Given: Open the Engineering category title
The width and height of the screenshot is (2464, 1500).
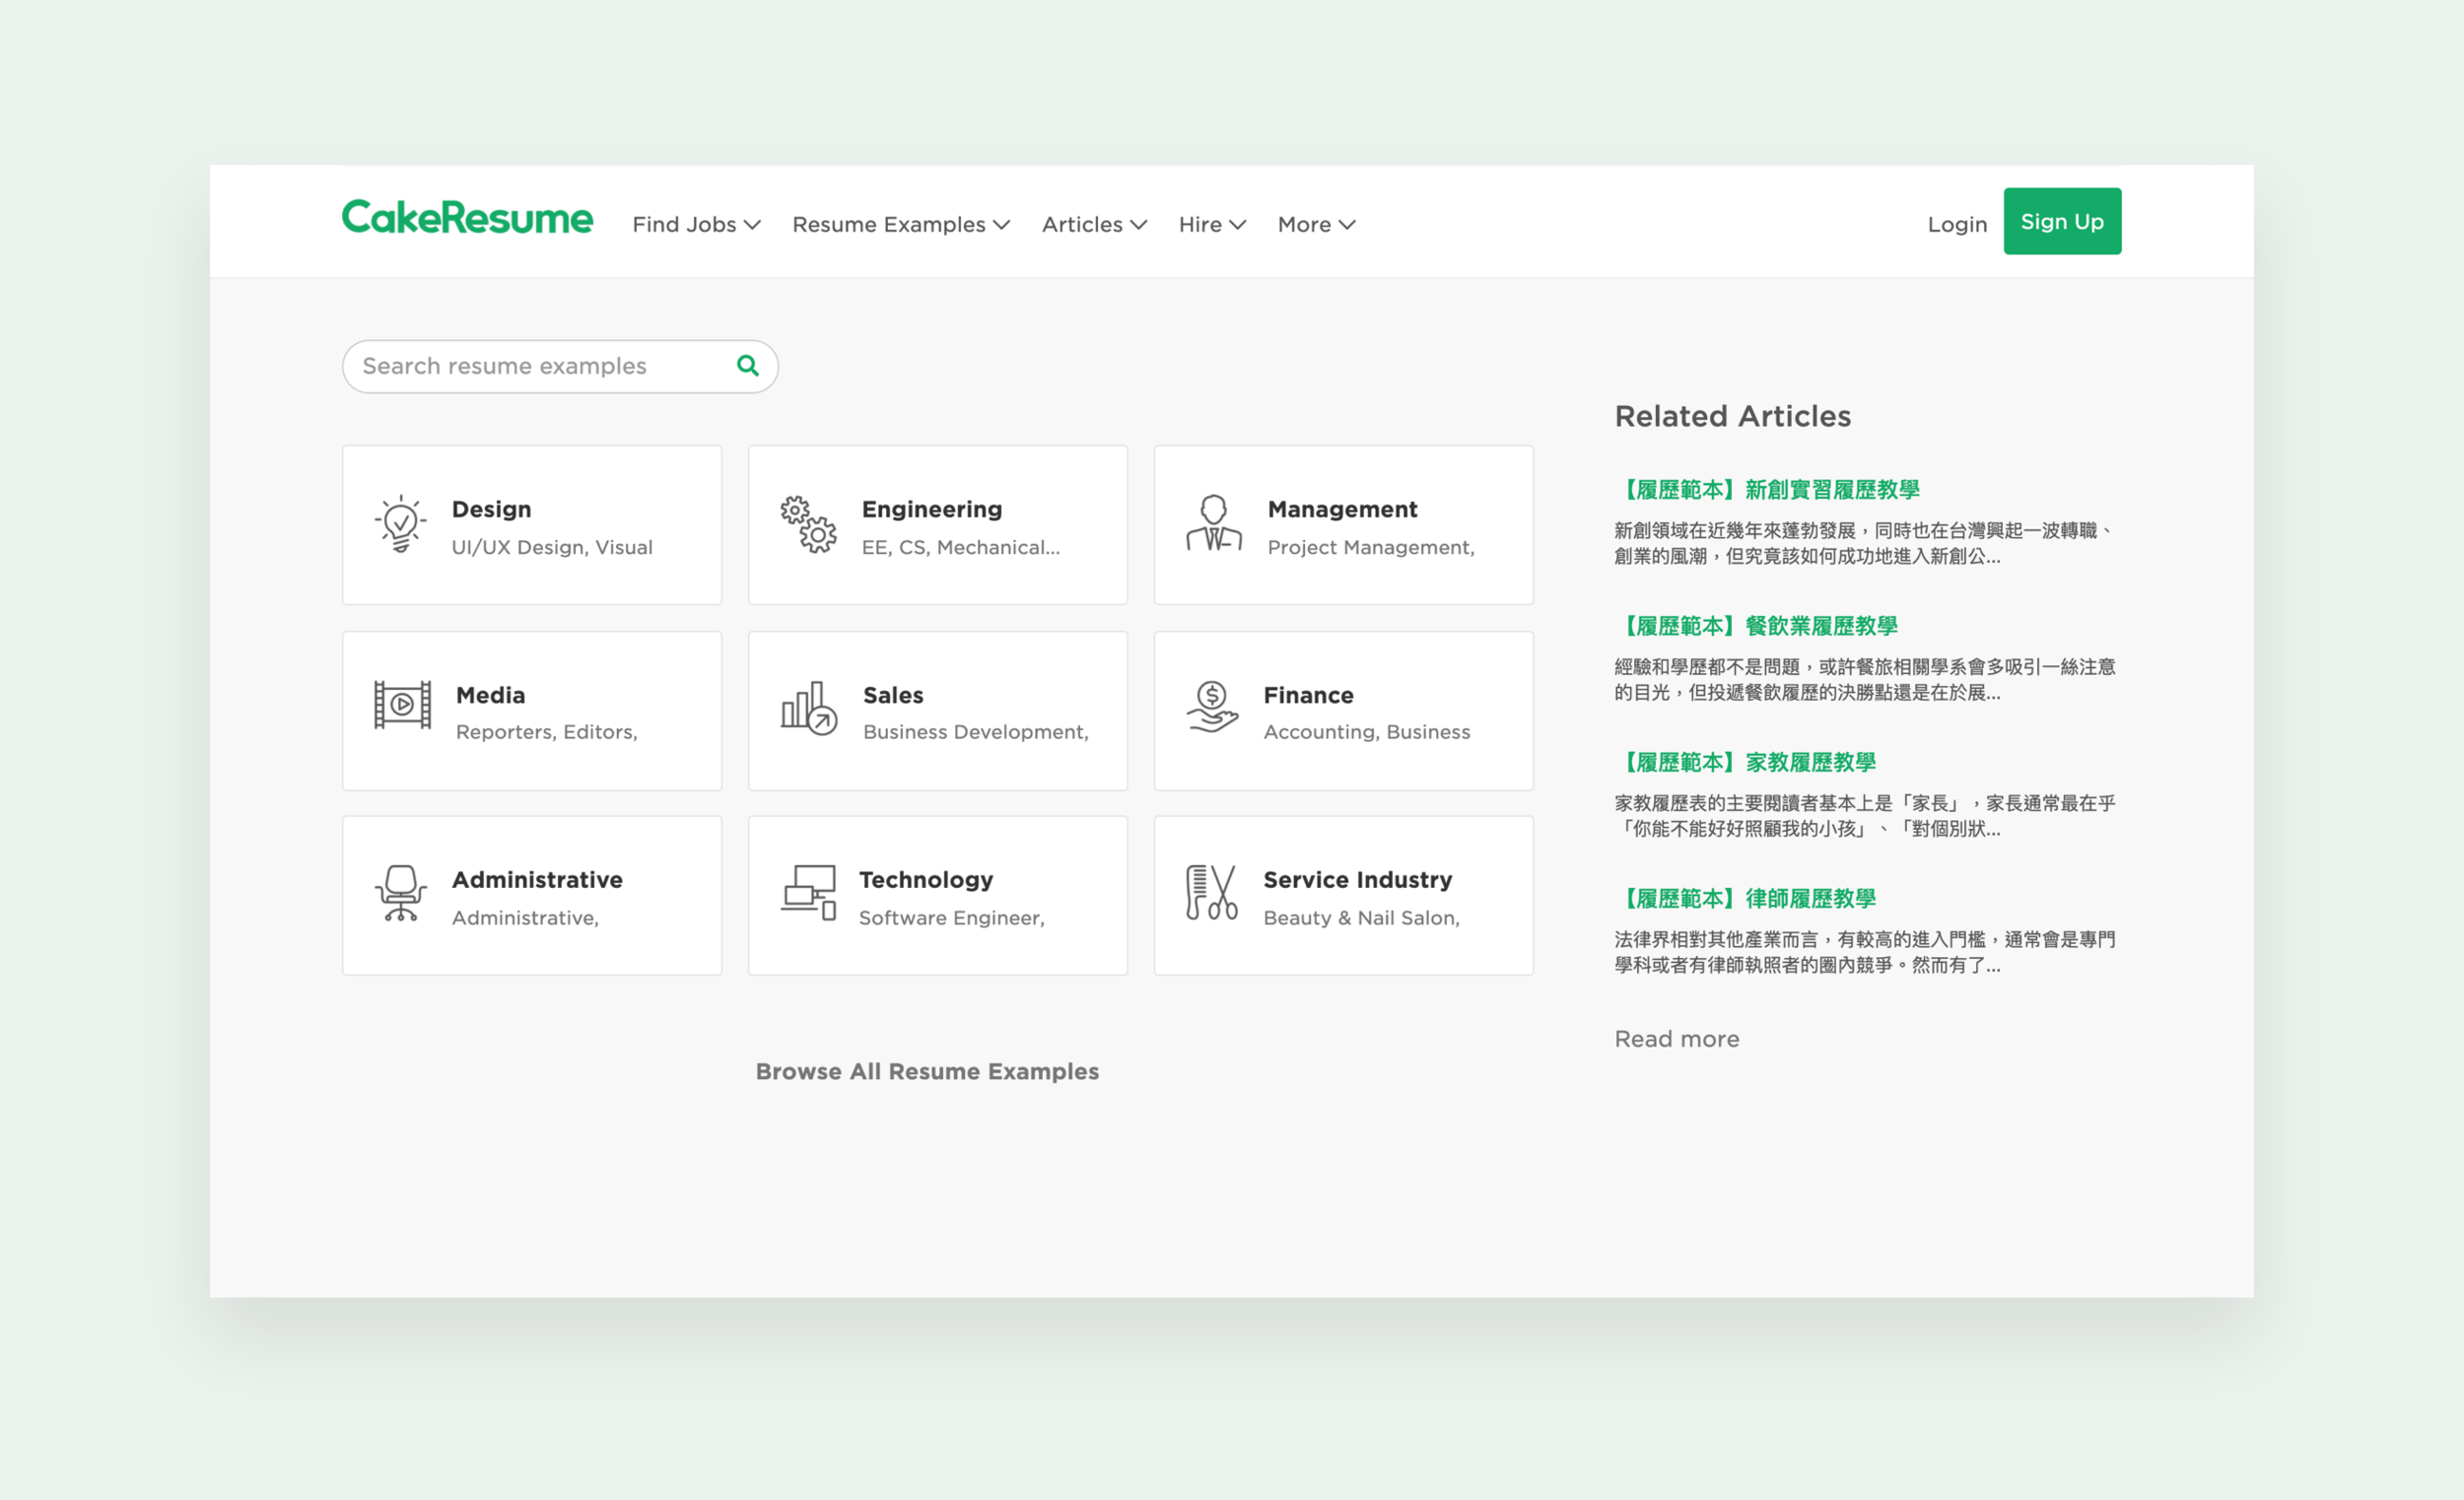Looking at the screenshot, I should click(x=932, y=509).
